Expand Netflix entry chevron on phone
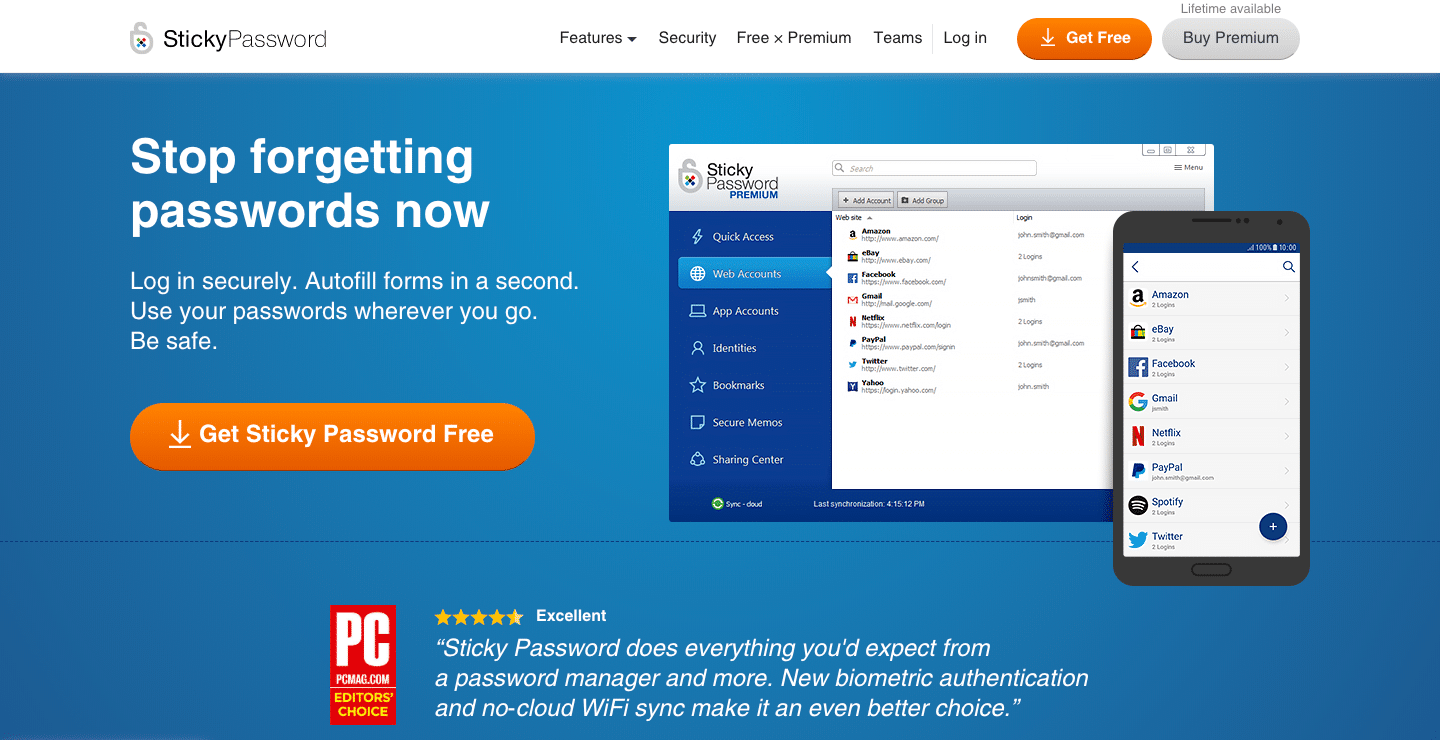 [x=1287, y=436]
